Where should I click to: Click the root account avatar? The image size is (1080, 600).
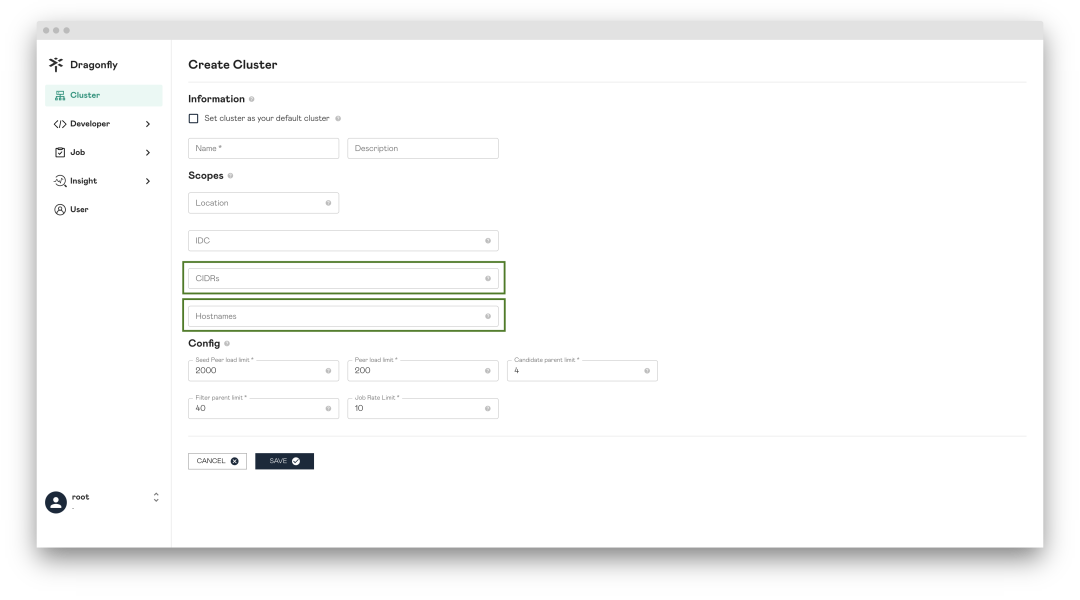click(x=56, y=502)
